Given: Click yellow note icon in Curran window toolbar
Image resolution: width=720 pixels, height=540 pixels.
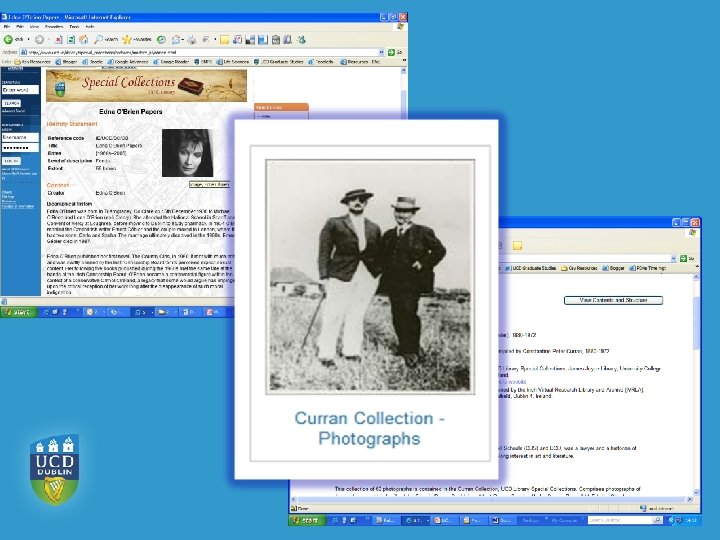Looking at the screenshot, I should (x=518, y=246).
